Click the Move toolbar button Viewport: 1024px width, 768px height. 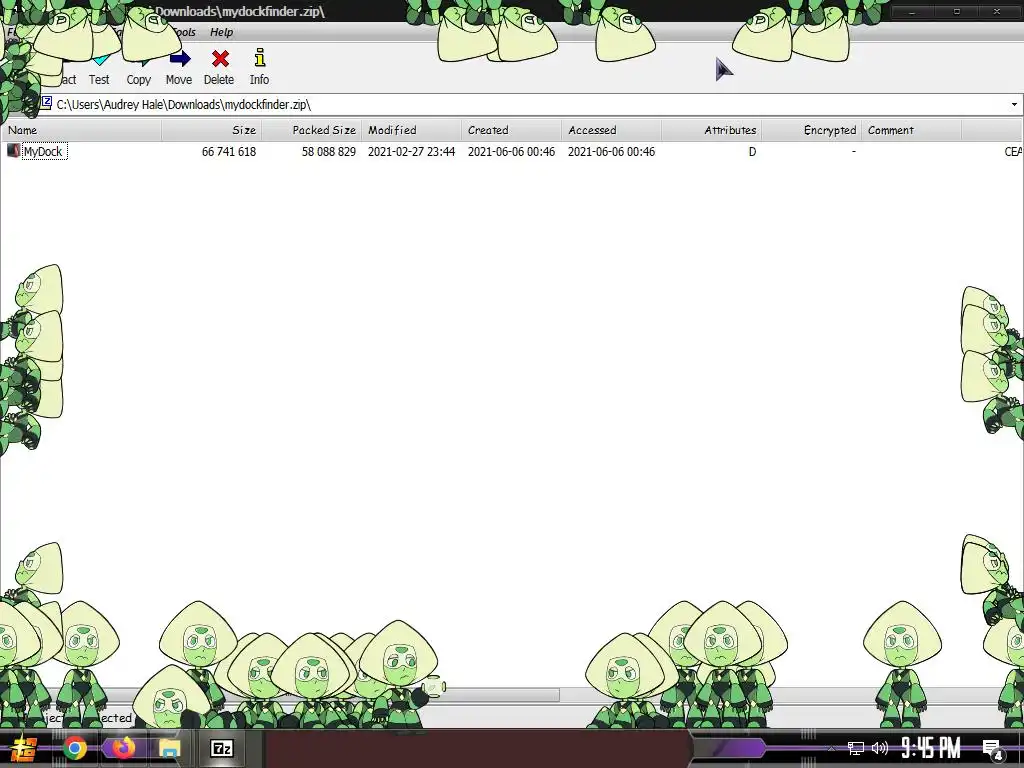tap(178, 67)
